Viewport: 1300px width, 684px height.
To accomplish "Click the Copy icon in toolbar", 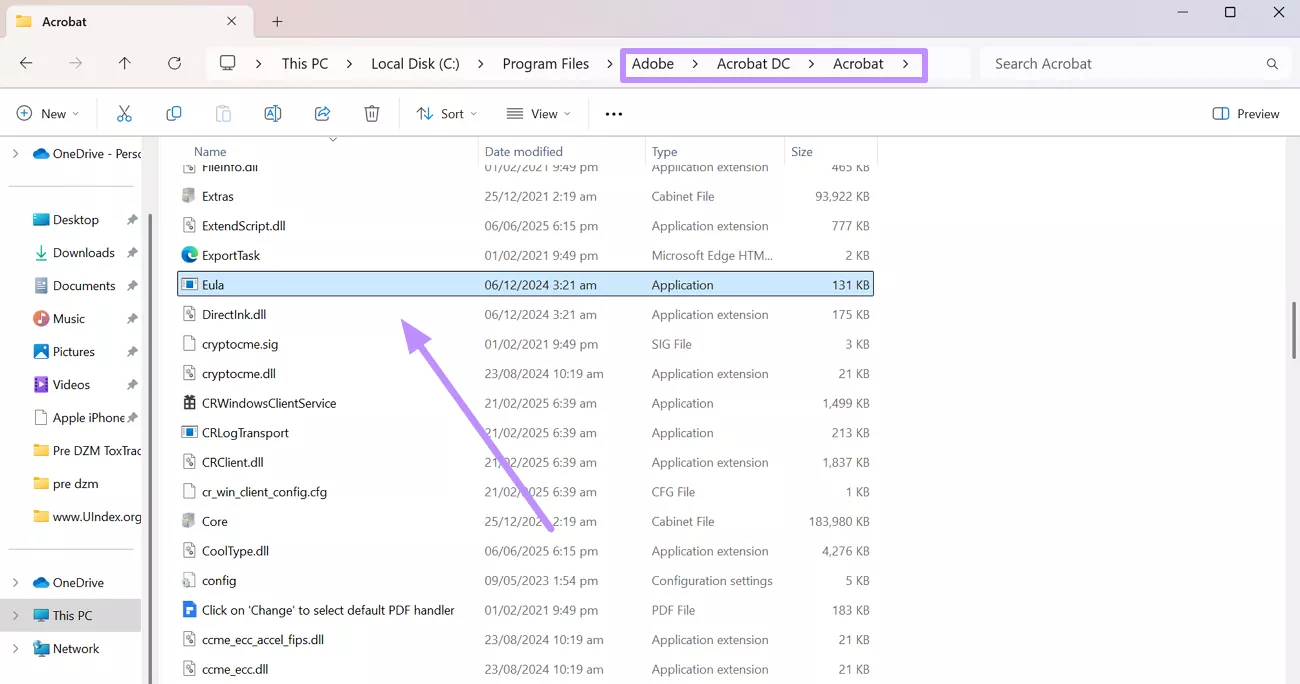I will coord(174,114).
